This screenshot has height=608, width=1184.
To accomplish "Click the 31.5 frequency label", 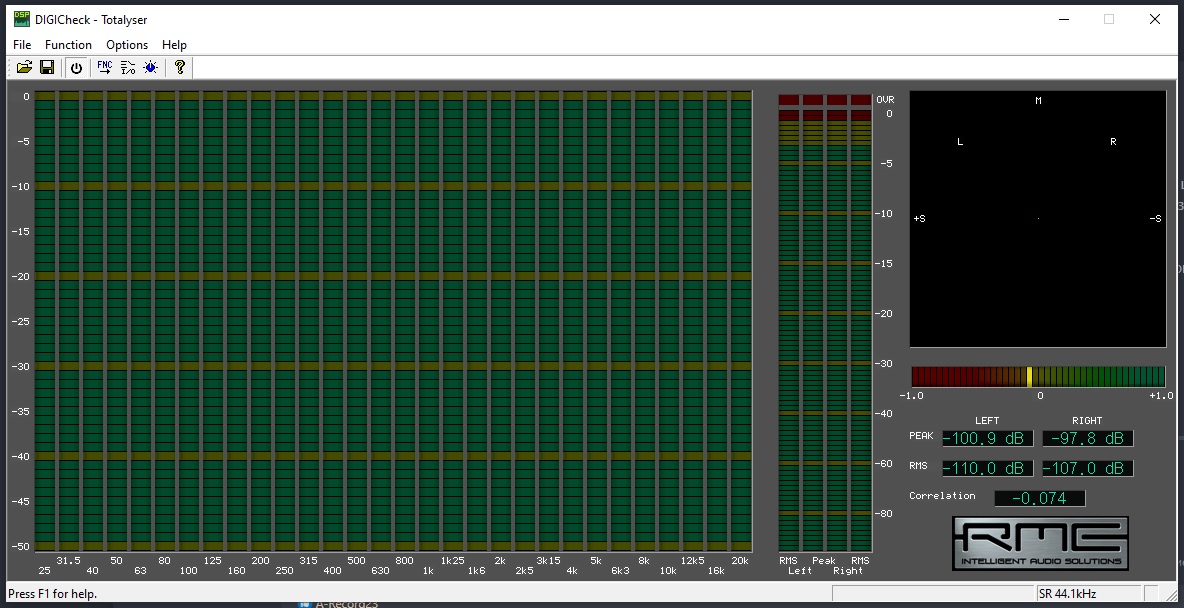I will [x=68, y=560].
